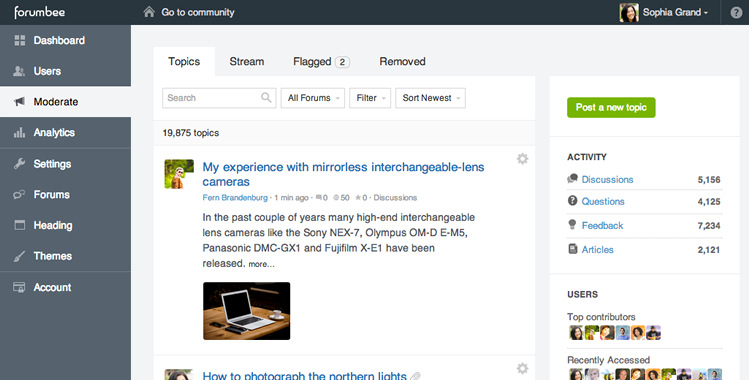Open Analytics in the sidebar
749x380 pixels.
click(x=65, y=133)
